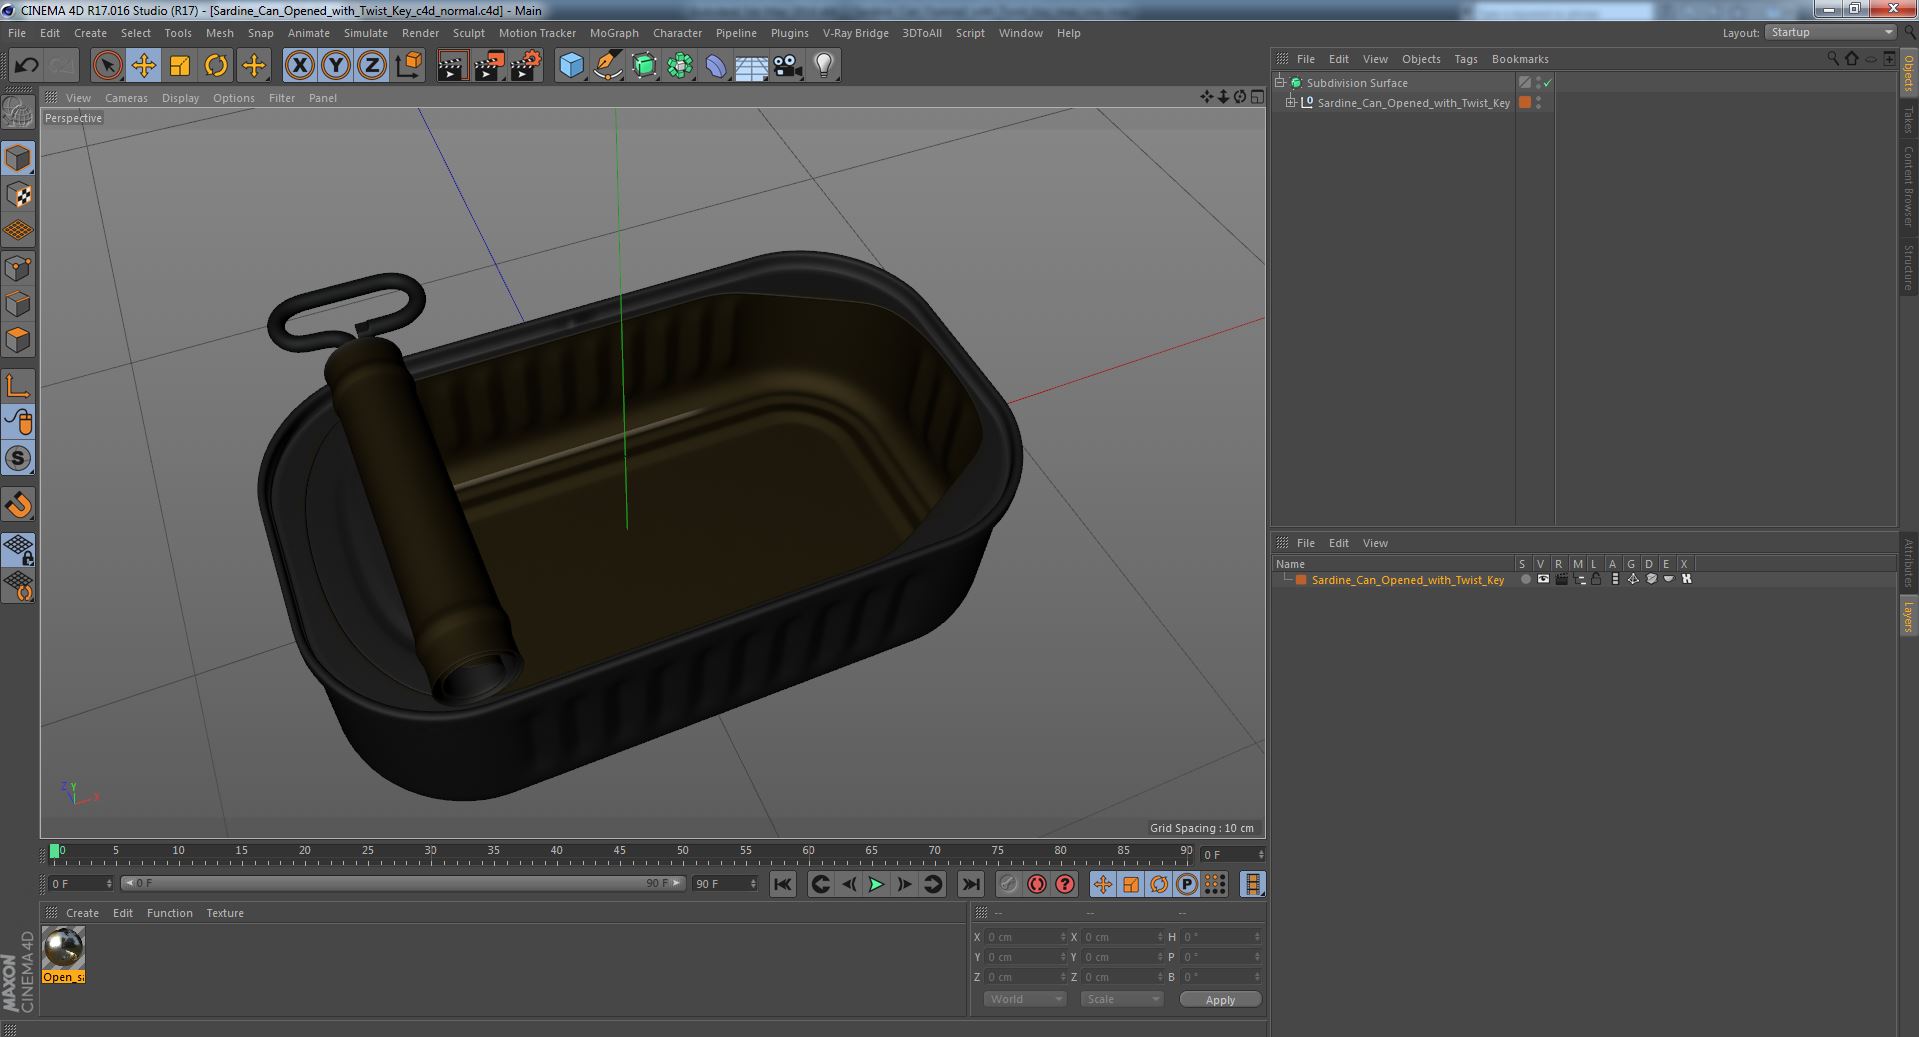This screenshot has width=1919, height=1037.
Task: Open Edit Render Settings icon
Action: tap(525, 66)
